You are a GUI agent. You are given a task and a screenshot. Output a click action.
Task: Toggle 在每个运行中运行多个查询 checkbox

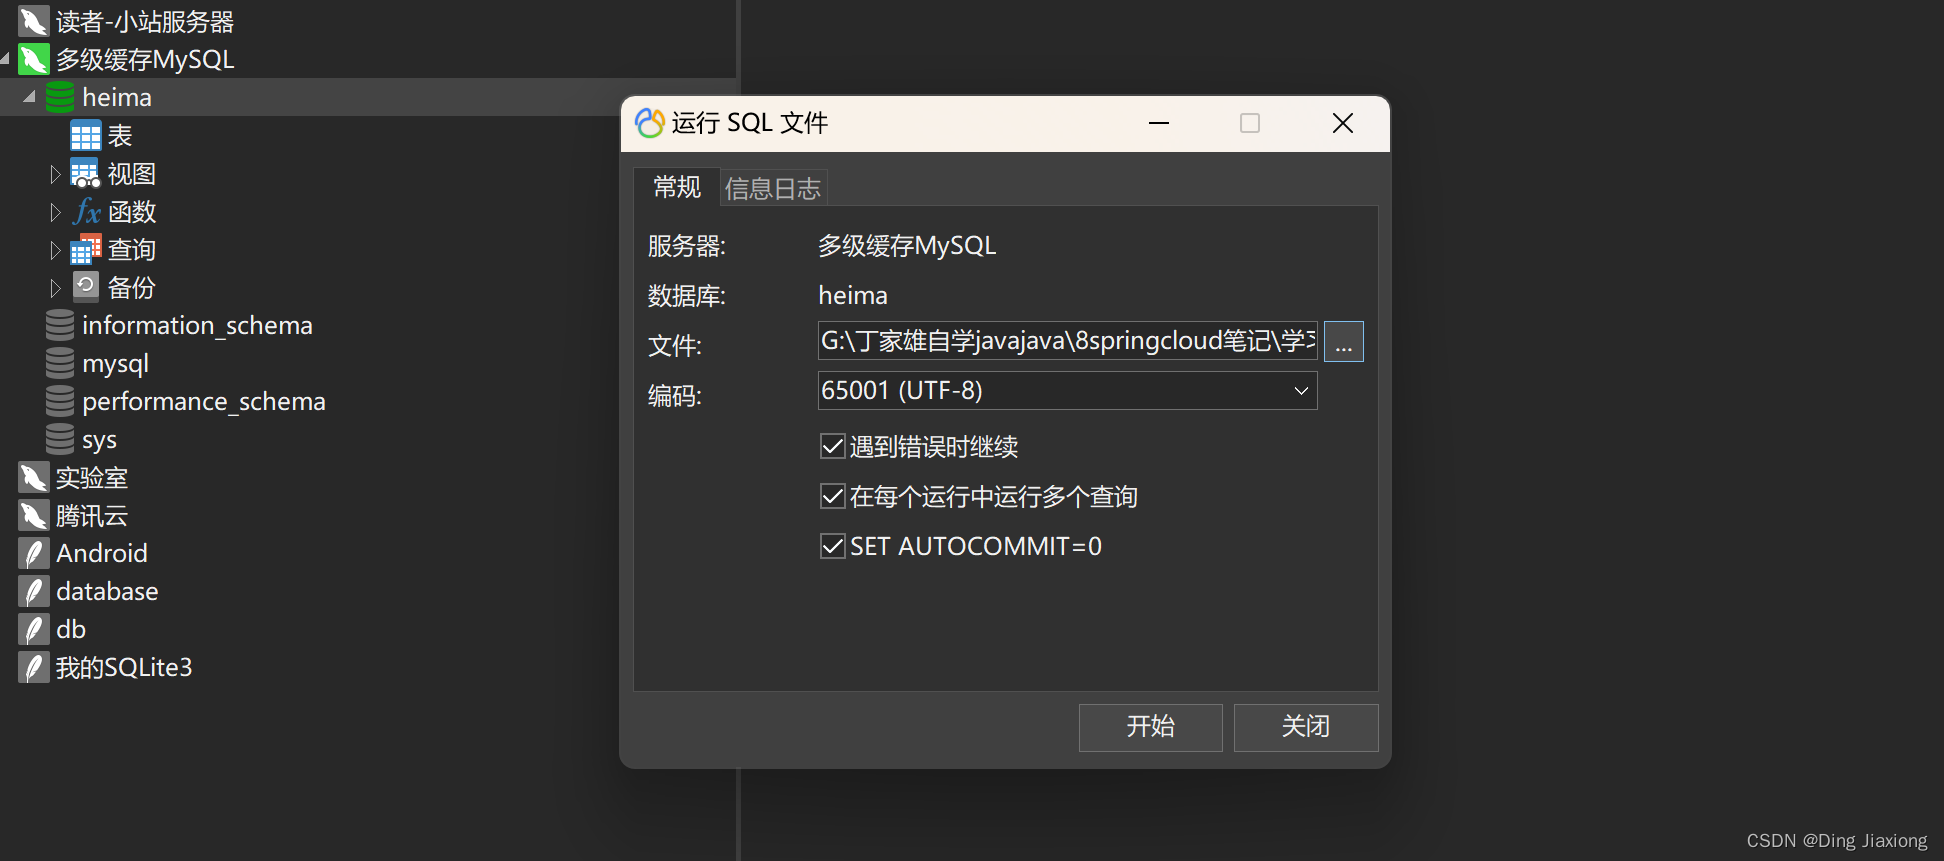click(x=832, y=496)
